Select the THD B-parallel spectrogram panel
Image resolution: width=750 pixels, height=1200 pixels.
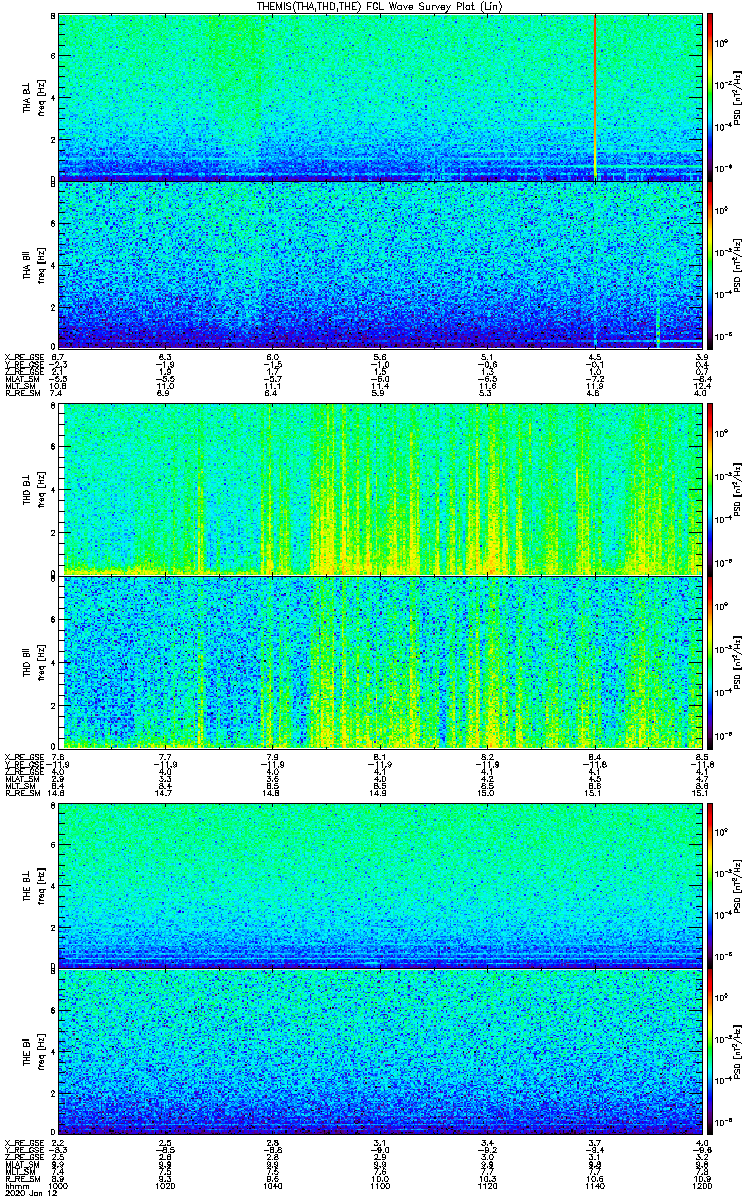[380, 661]
